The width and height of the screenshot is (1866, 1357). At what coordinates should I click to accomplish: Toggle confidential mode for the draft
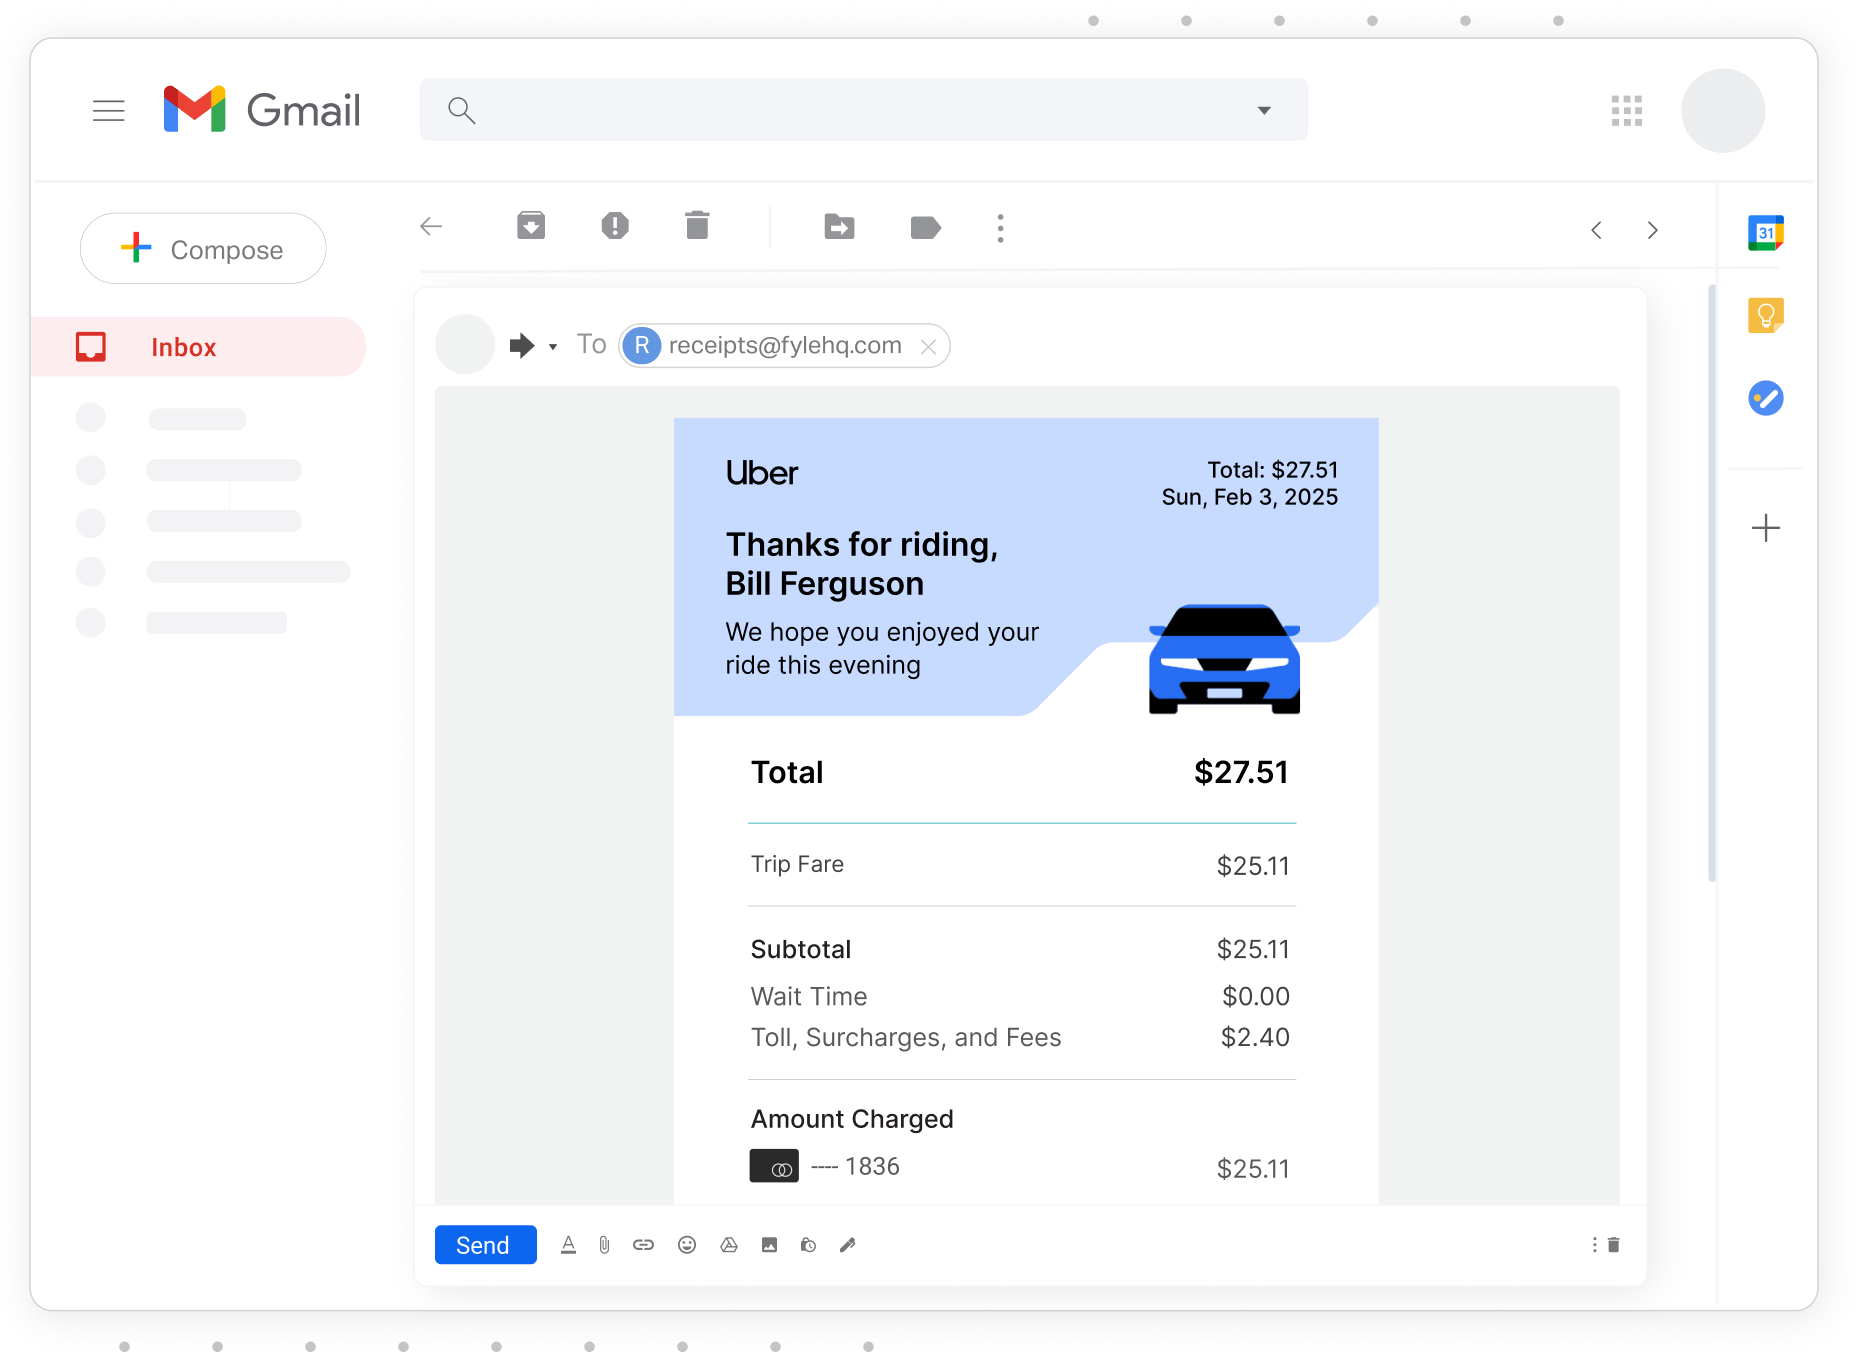pos(808,1245)
